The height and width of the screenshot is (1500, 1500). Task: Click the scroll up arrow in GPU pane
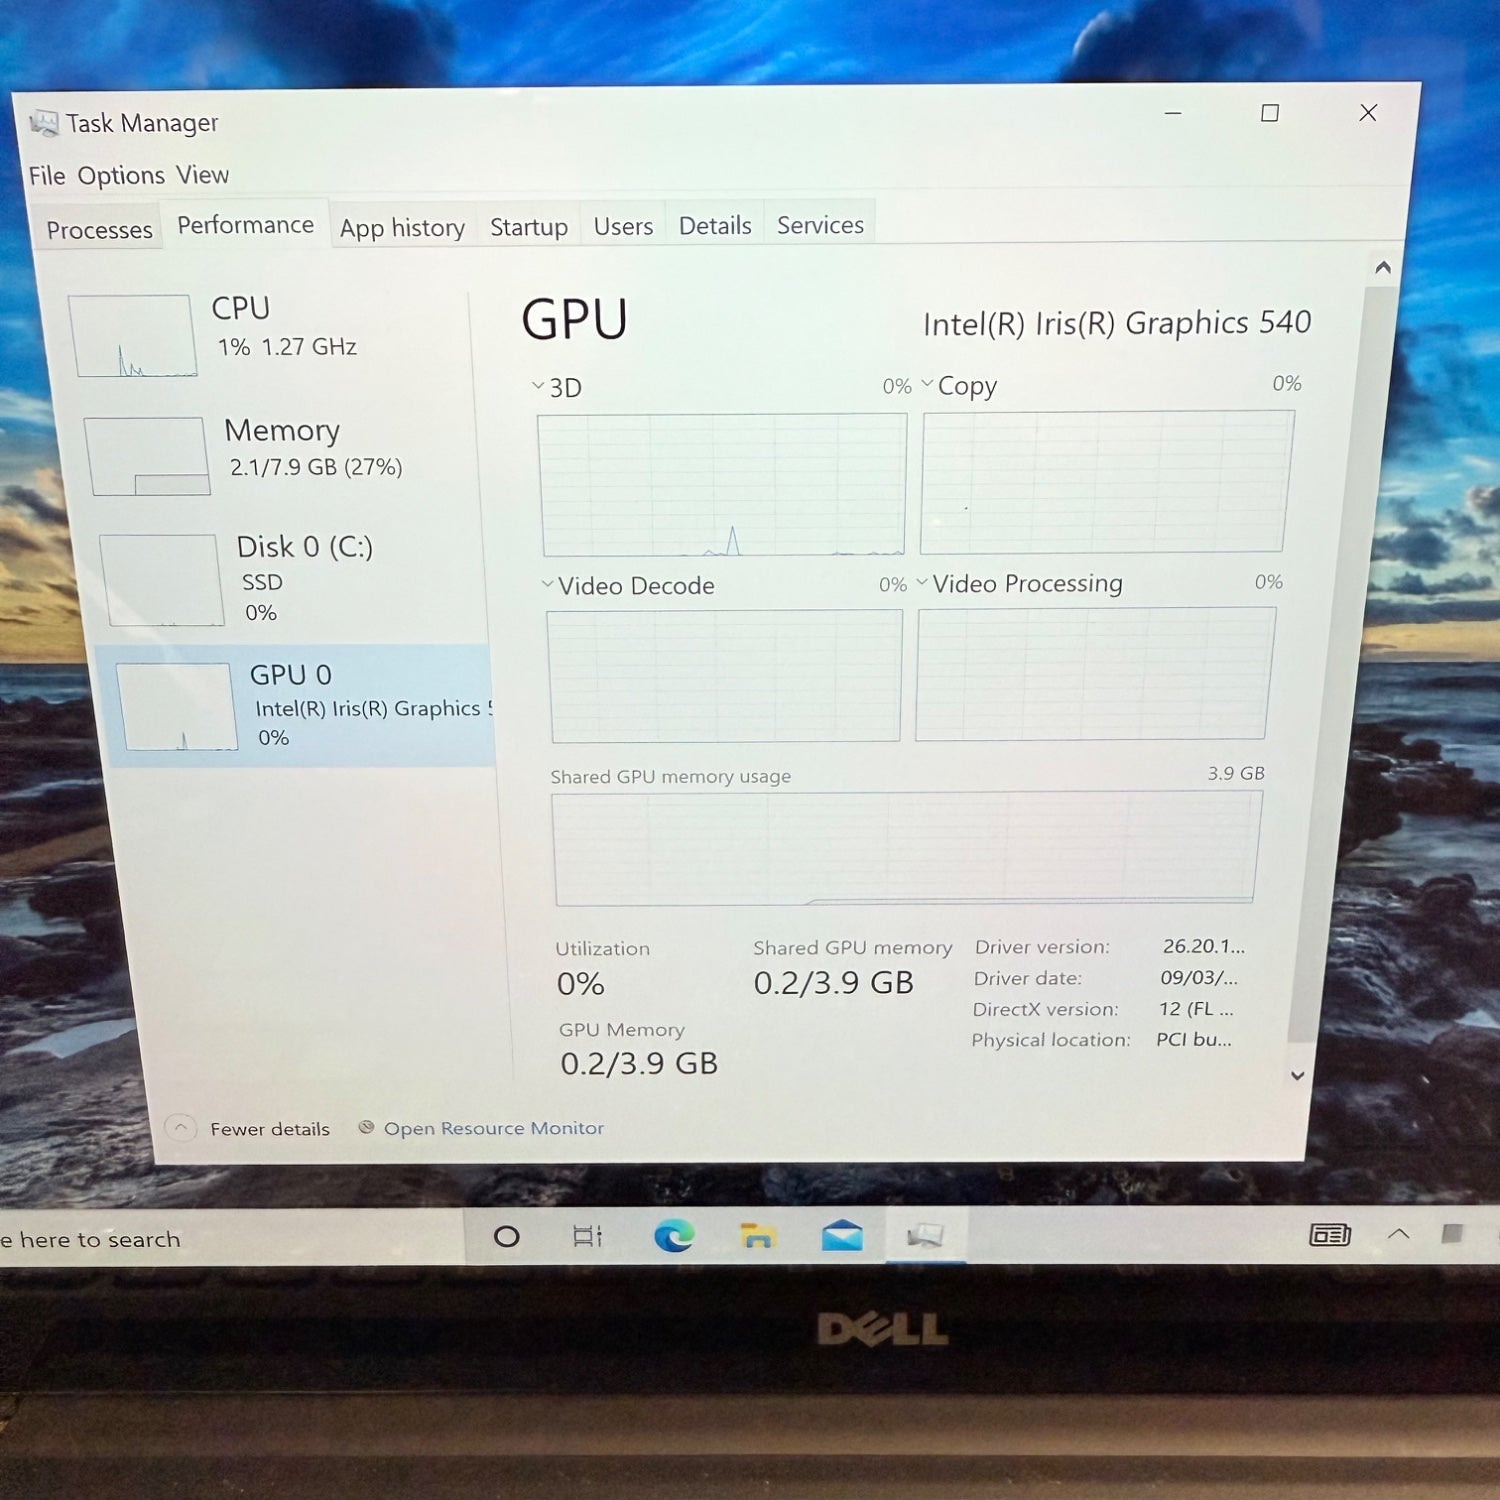[x=1383, y=267]
